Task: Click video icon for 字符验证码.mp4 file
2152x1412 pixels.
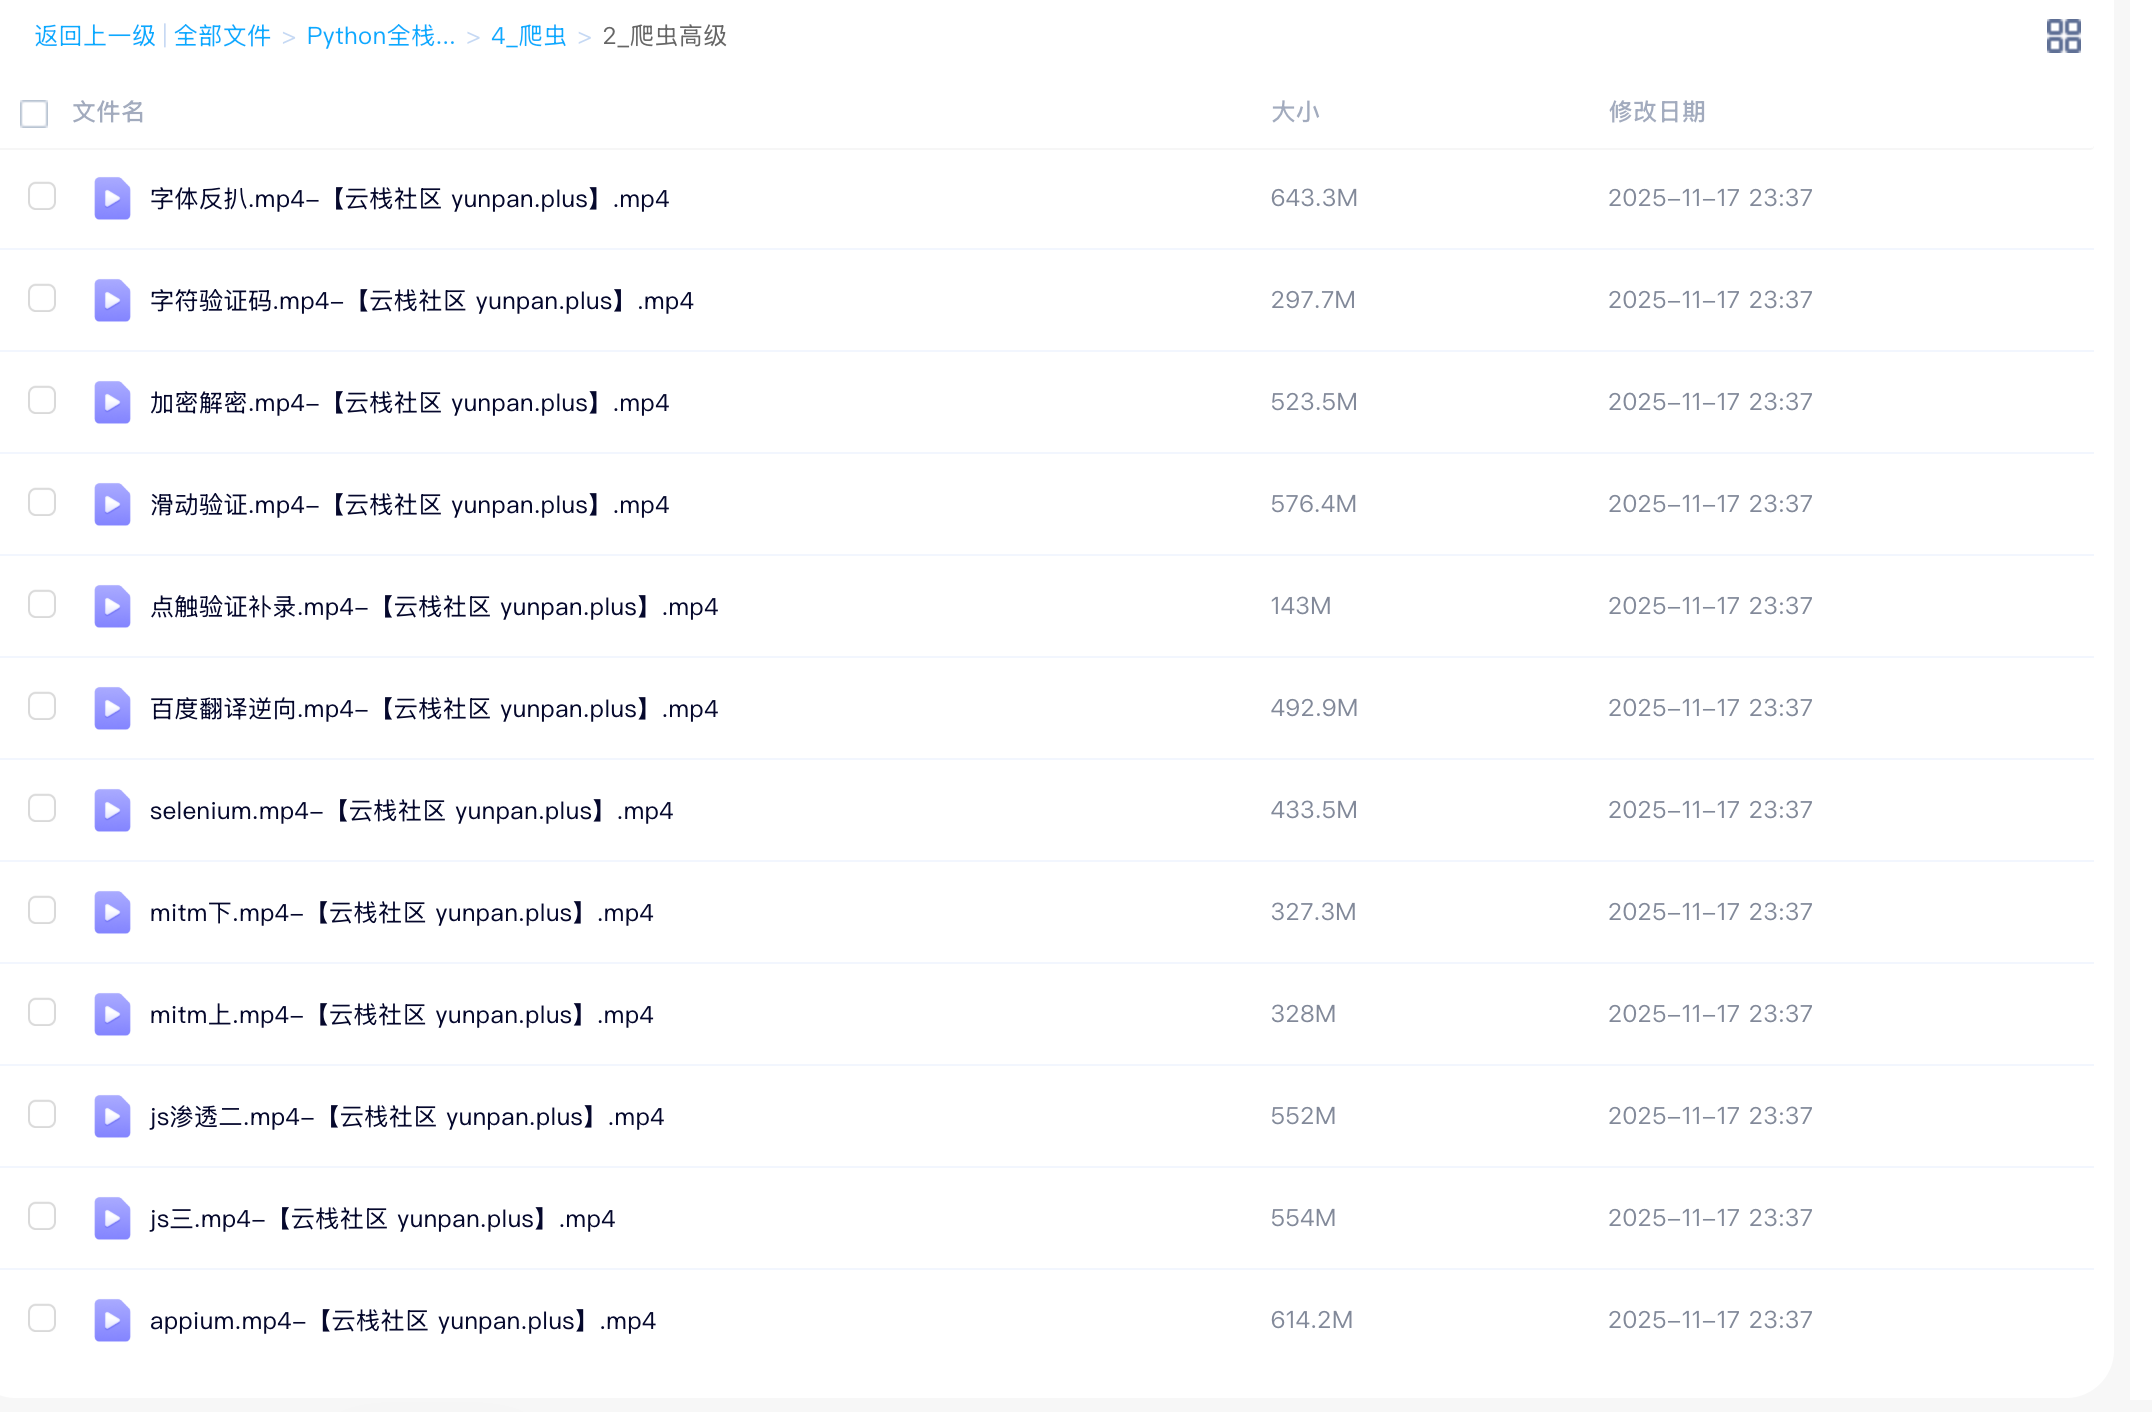Action: pyautogui.click(x=112, y=300)
